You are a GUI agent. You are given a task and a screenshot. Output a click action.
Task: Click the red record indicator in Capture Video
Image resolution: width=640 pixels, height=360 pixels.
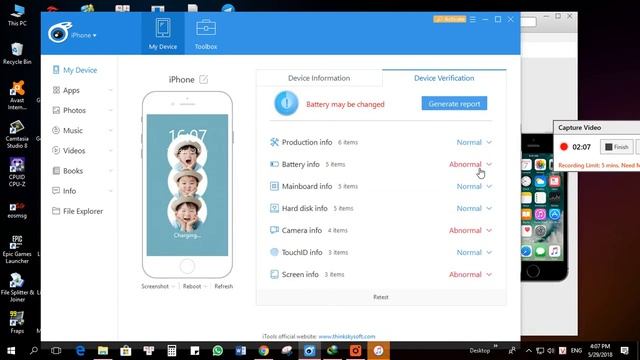[x=564, y=147]
